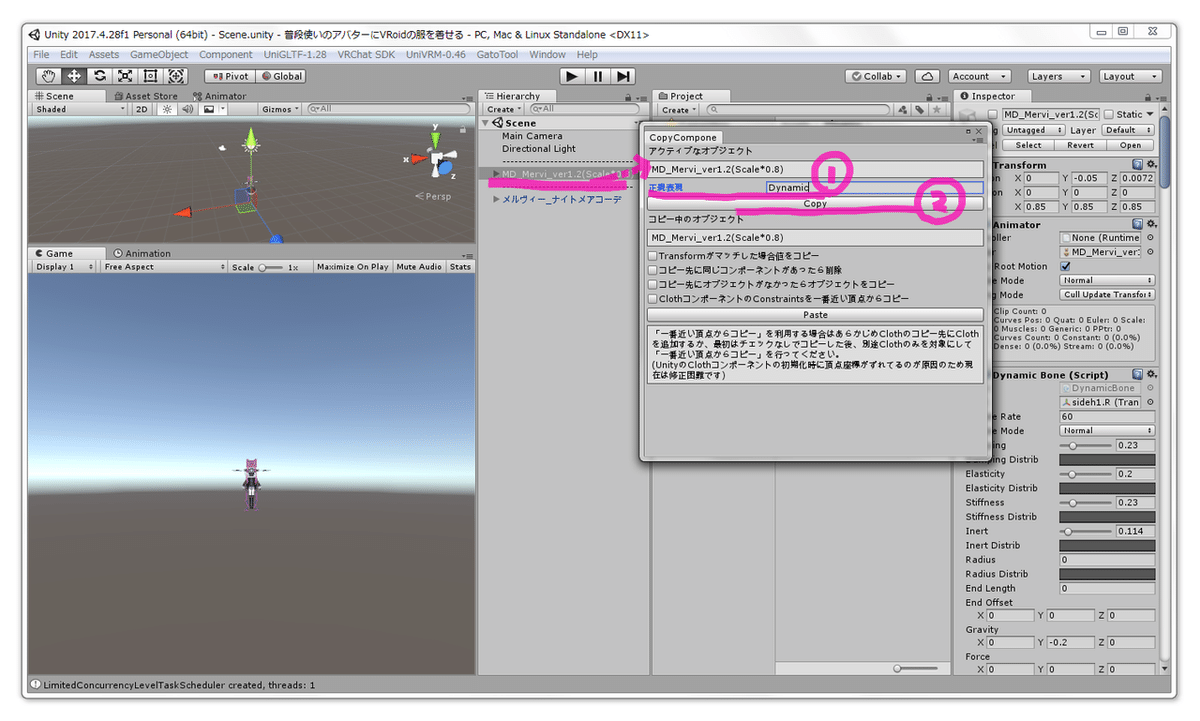Image resolution: width=1200 pixels, height=721 pixels.
Task: Toggle Maximize On Play
Action: 352,267
